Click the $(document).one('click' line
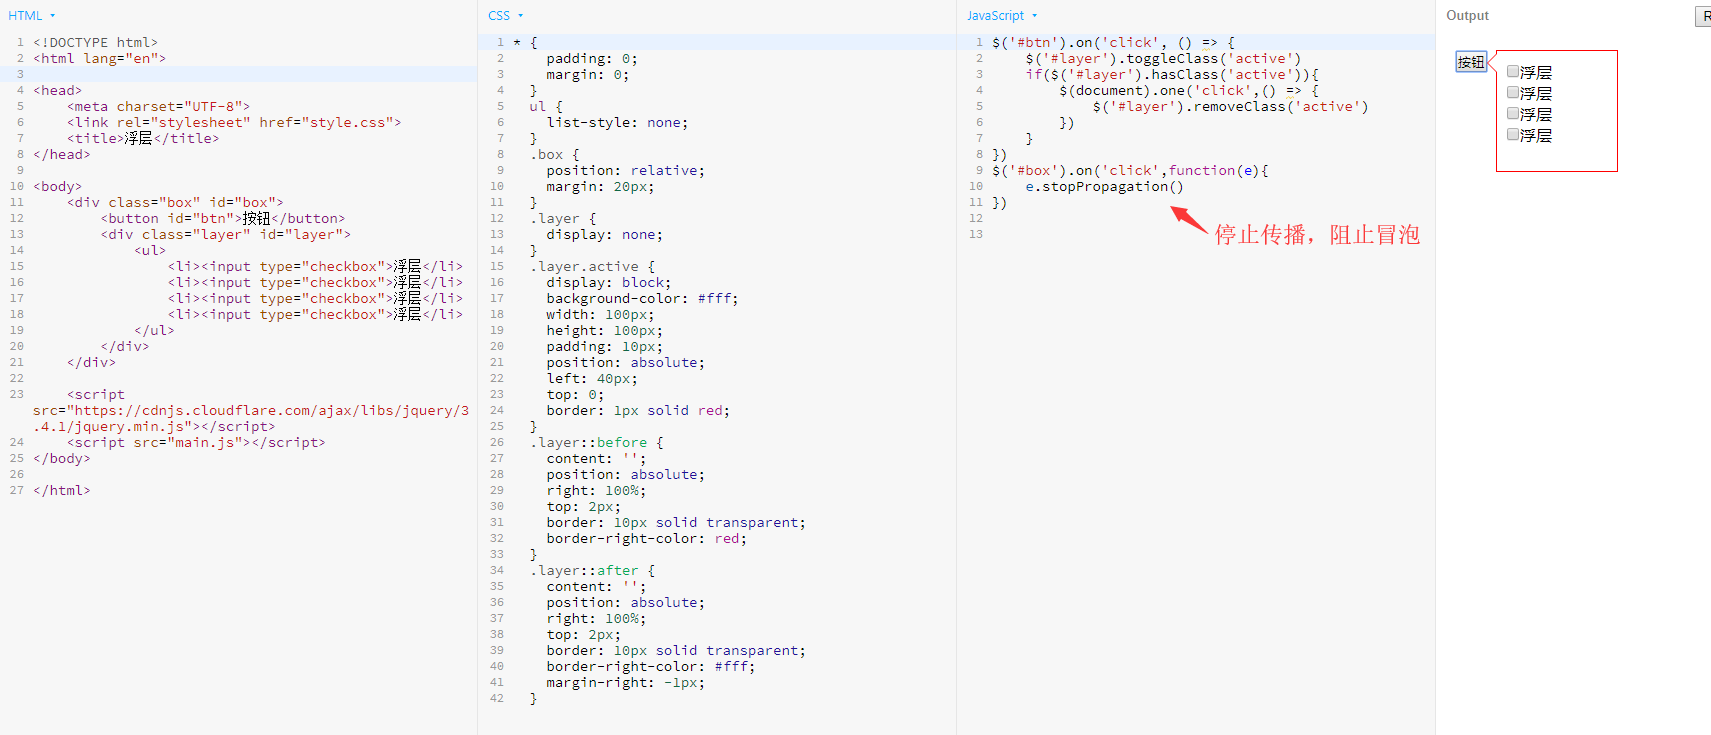Screen dimensions: 1711x735 pos(1189,90)
